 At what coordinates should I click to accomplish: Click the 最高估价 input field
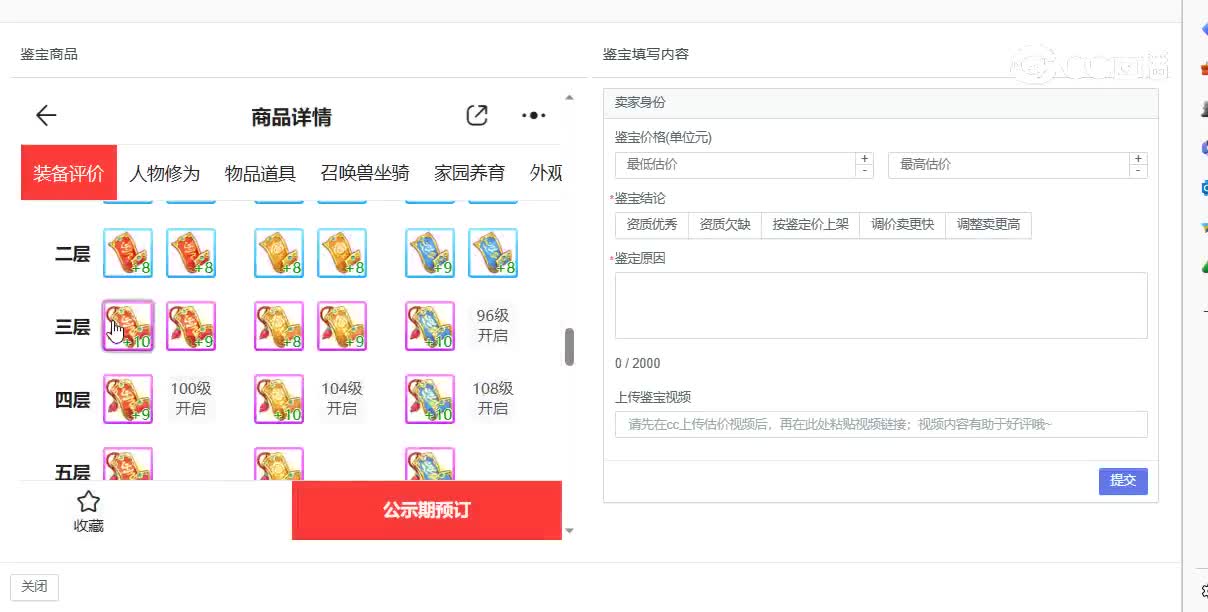[1009, 165]
